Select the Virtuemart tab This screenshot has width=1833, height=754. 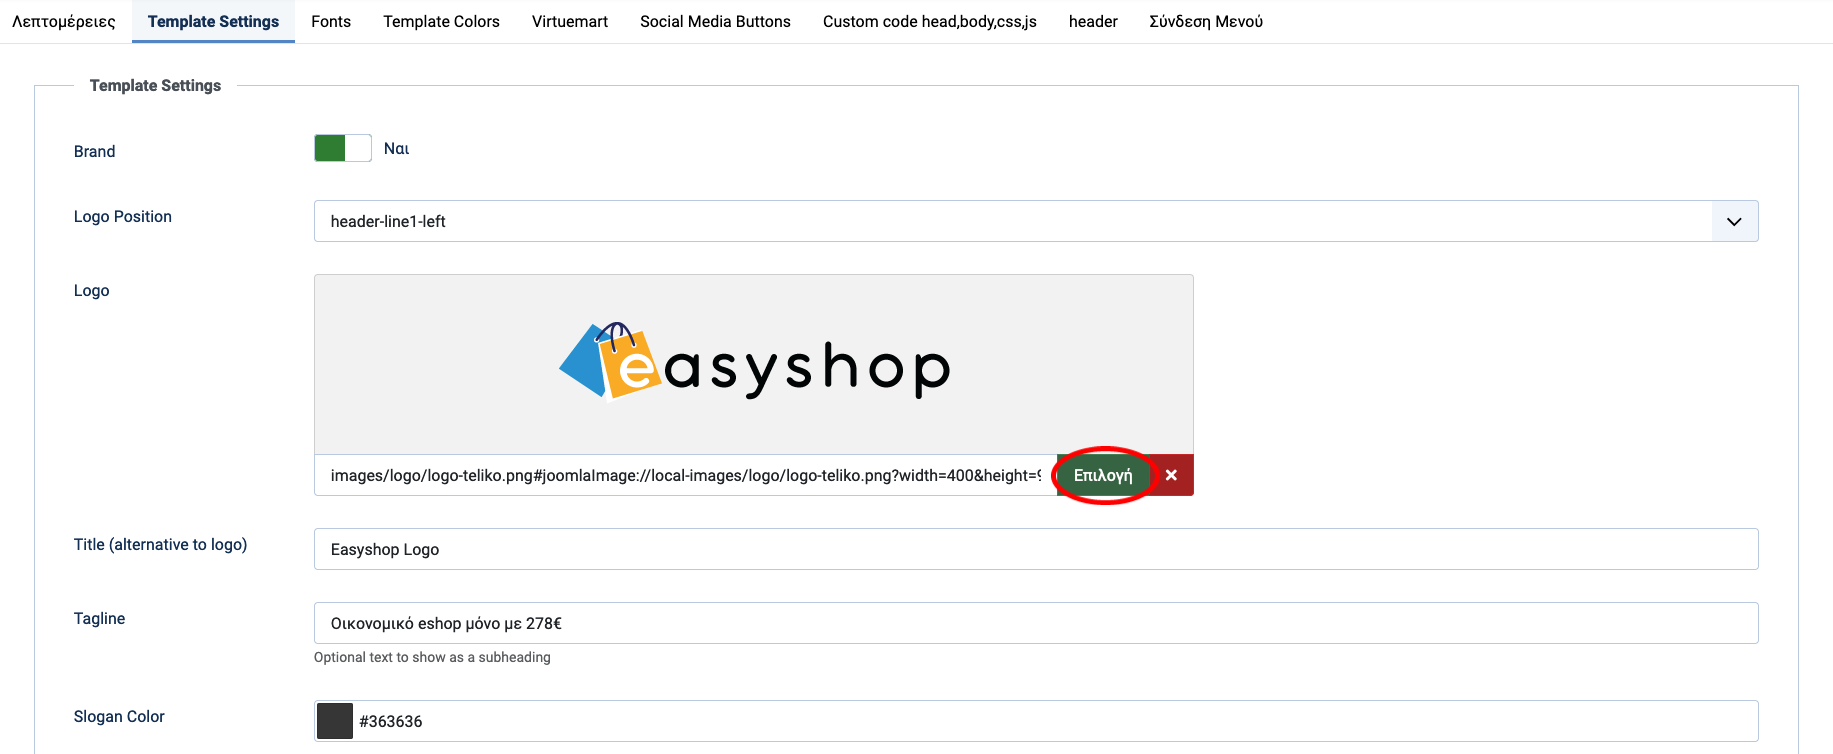tap(570, 21)
